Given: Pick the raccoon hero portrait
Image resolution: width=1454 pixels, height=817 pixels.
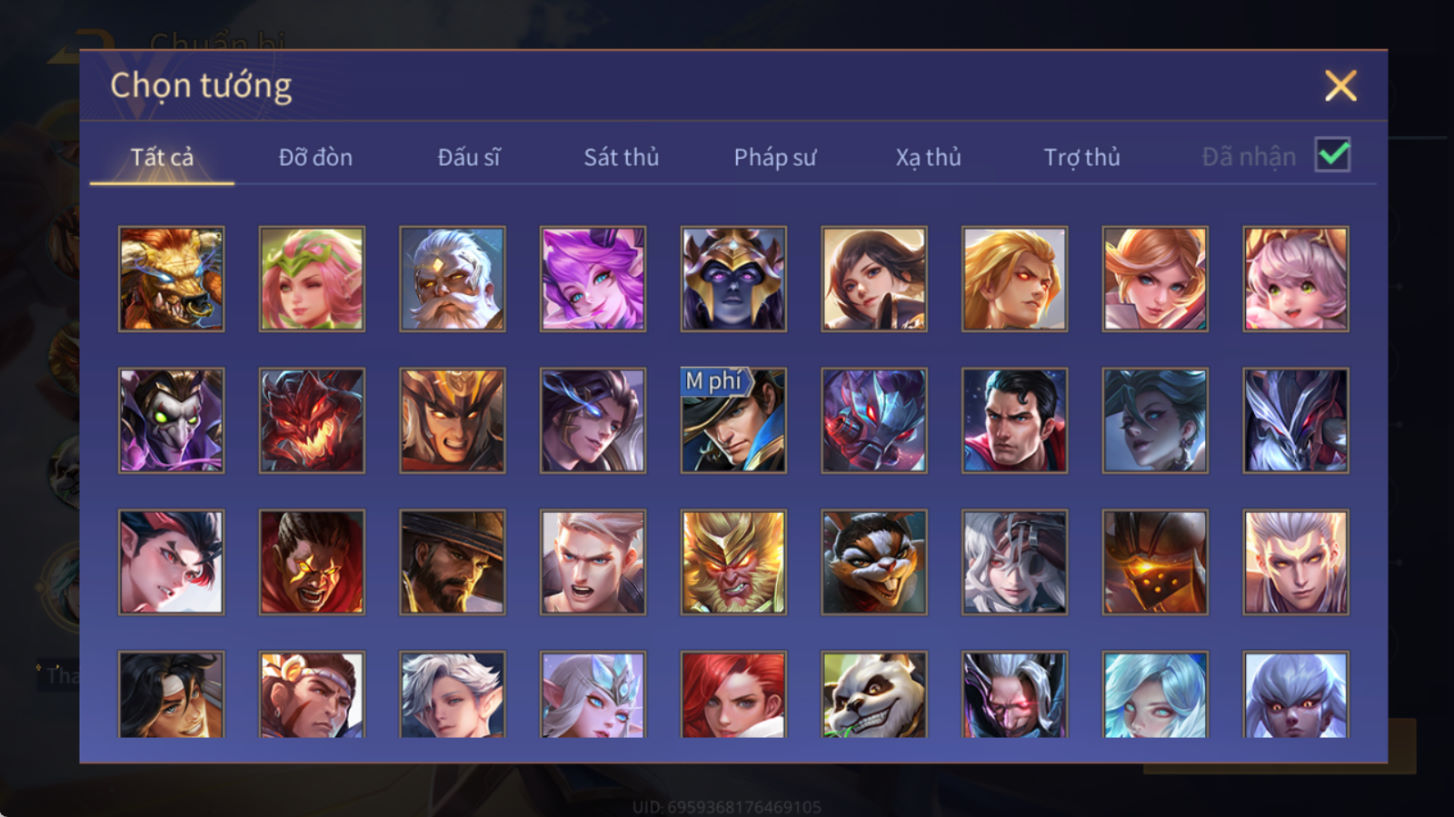Looking at the screenshot, I should [874, 562].
